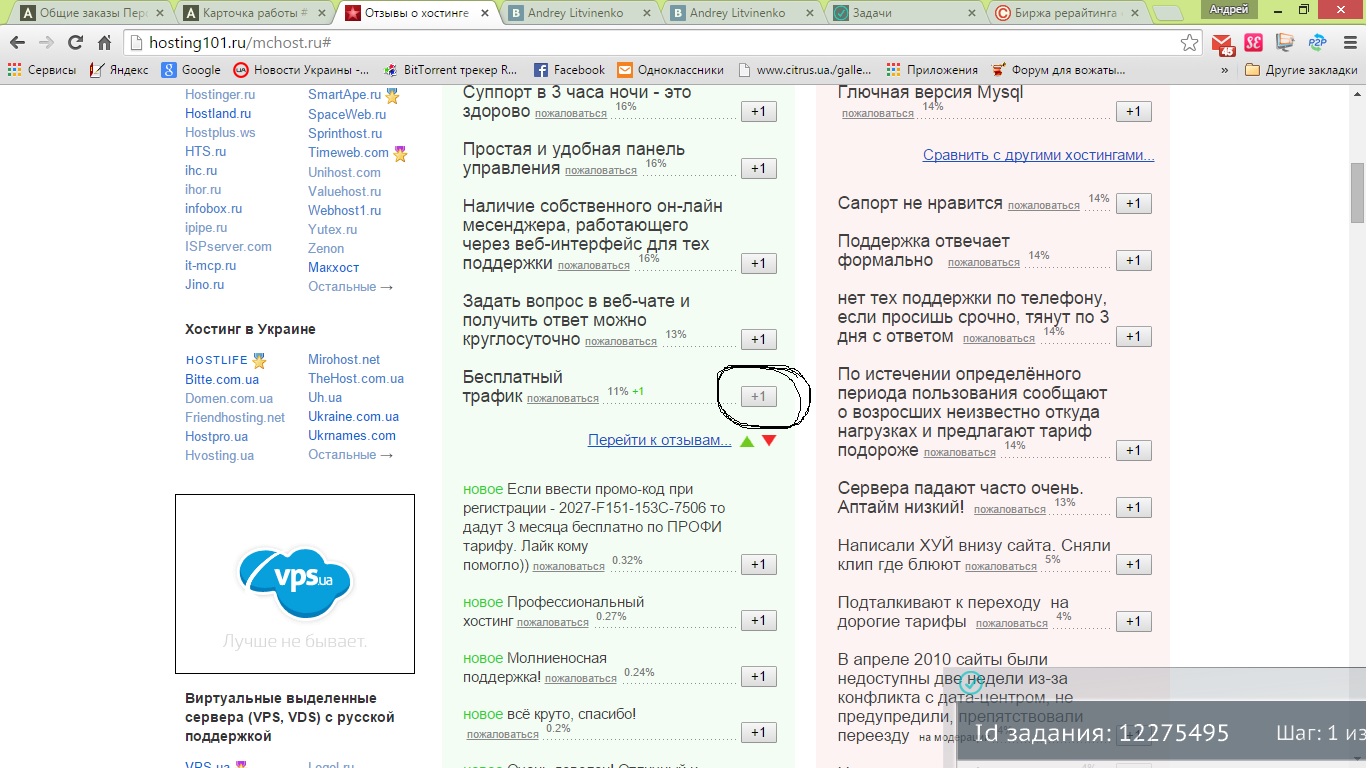Open the Сравнить с другими хостингами... link
The height and width of the screenshot is (768, 1368).
(x=1039, y=155)
